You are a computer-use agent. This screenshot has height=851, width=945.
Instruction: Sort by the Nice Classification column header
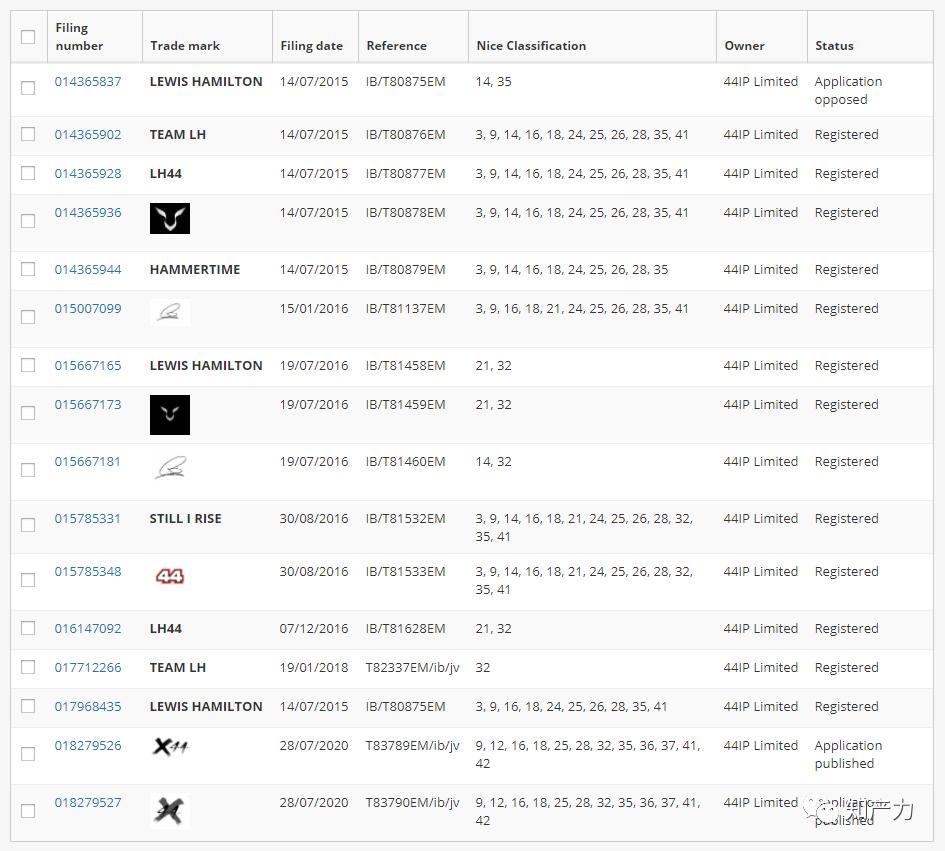pos(531,46)
